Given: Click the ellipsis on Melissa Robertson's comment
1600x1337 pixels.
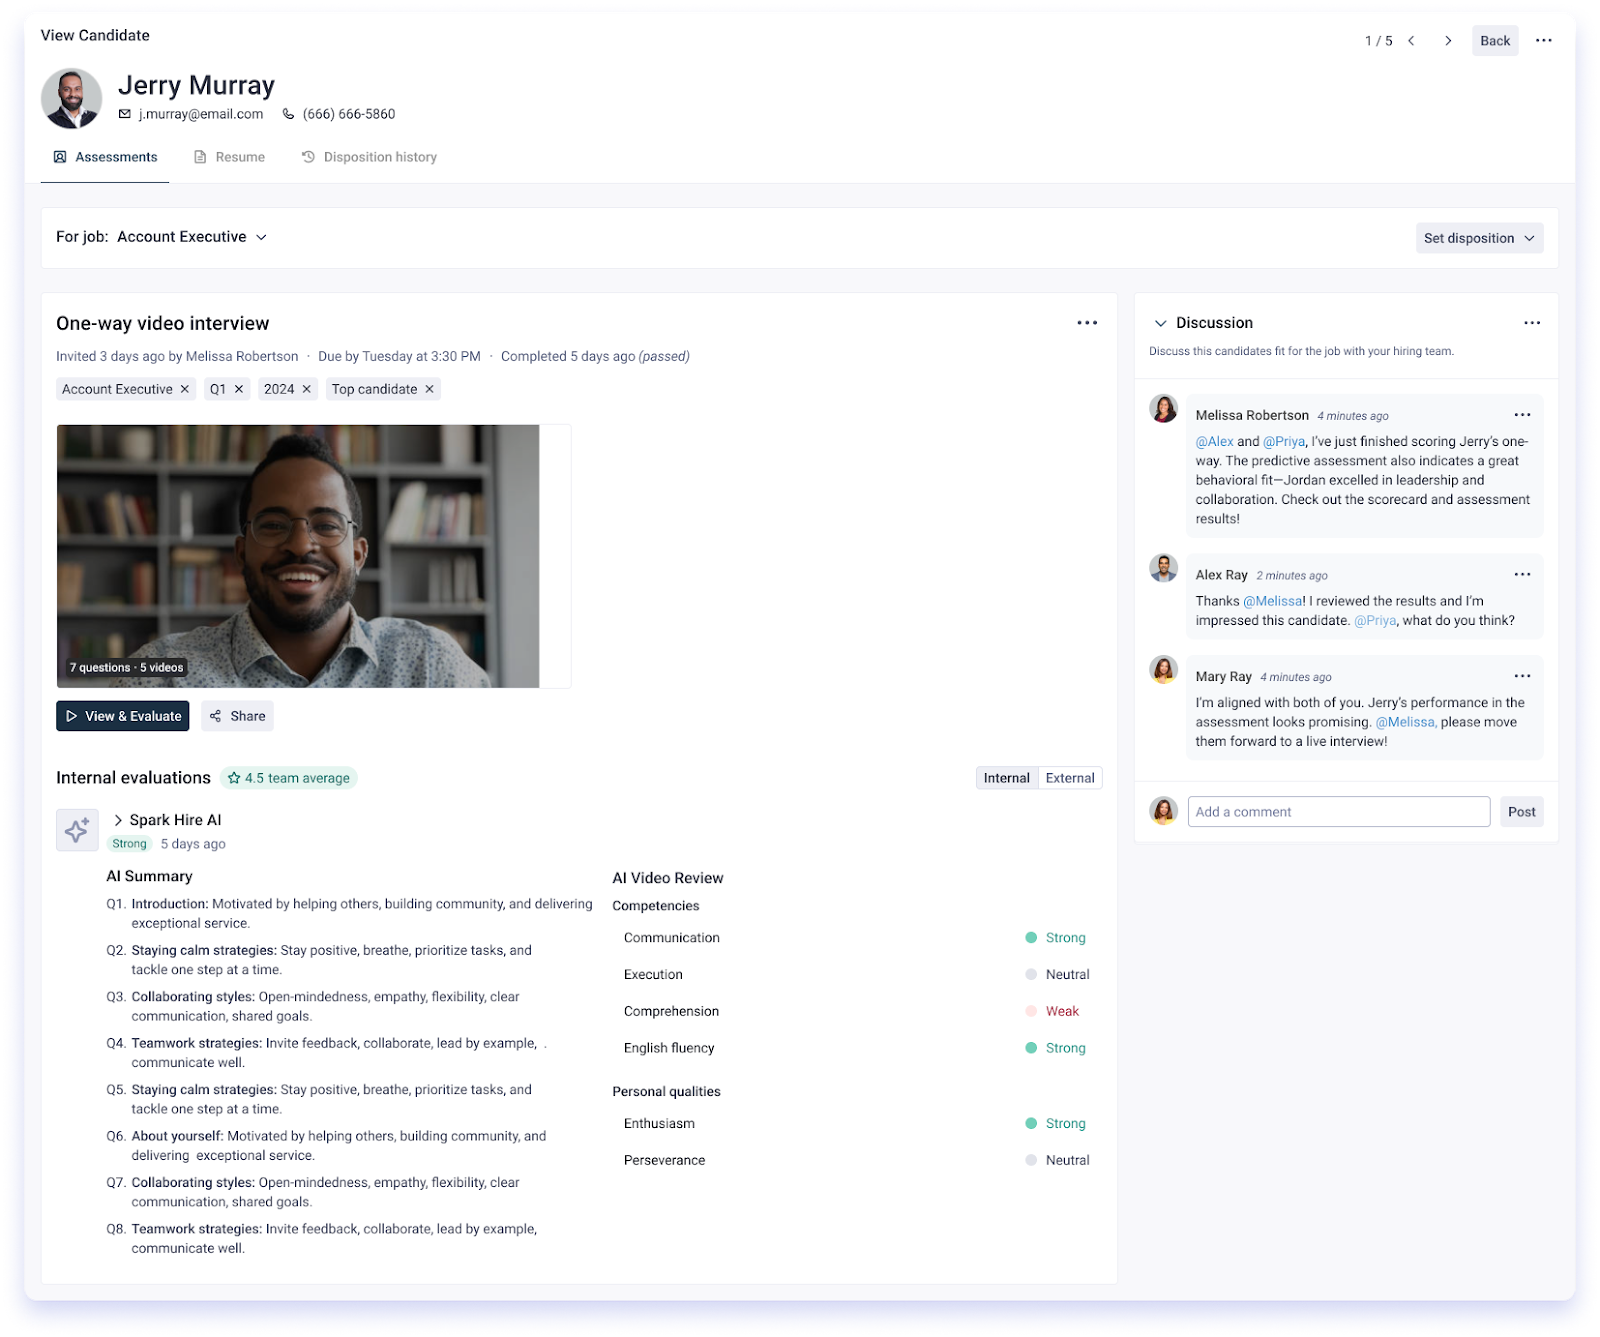Looking at the screenshot, I should click(1522, 413).
